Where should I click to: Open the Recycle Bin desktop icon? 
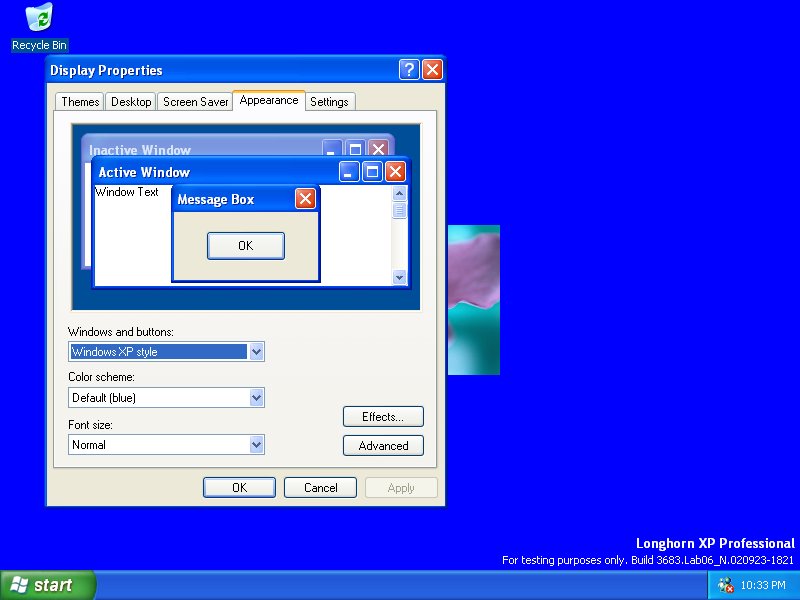coord(39,19)
